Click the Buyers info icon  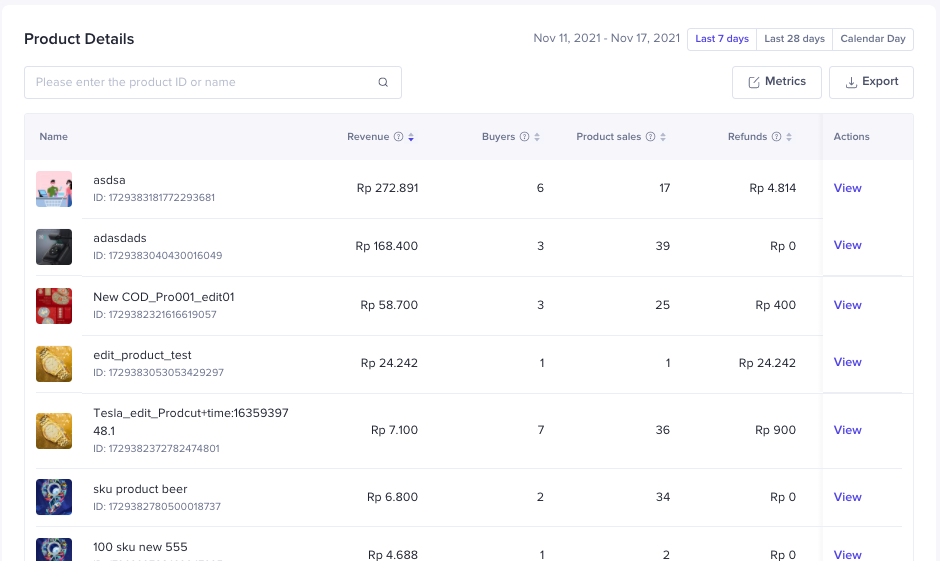524,137
